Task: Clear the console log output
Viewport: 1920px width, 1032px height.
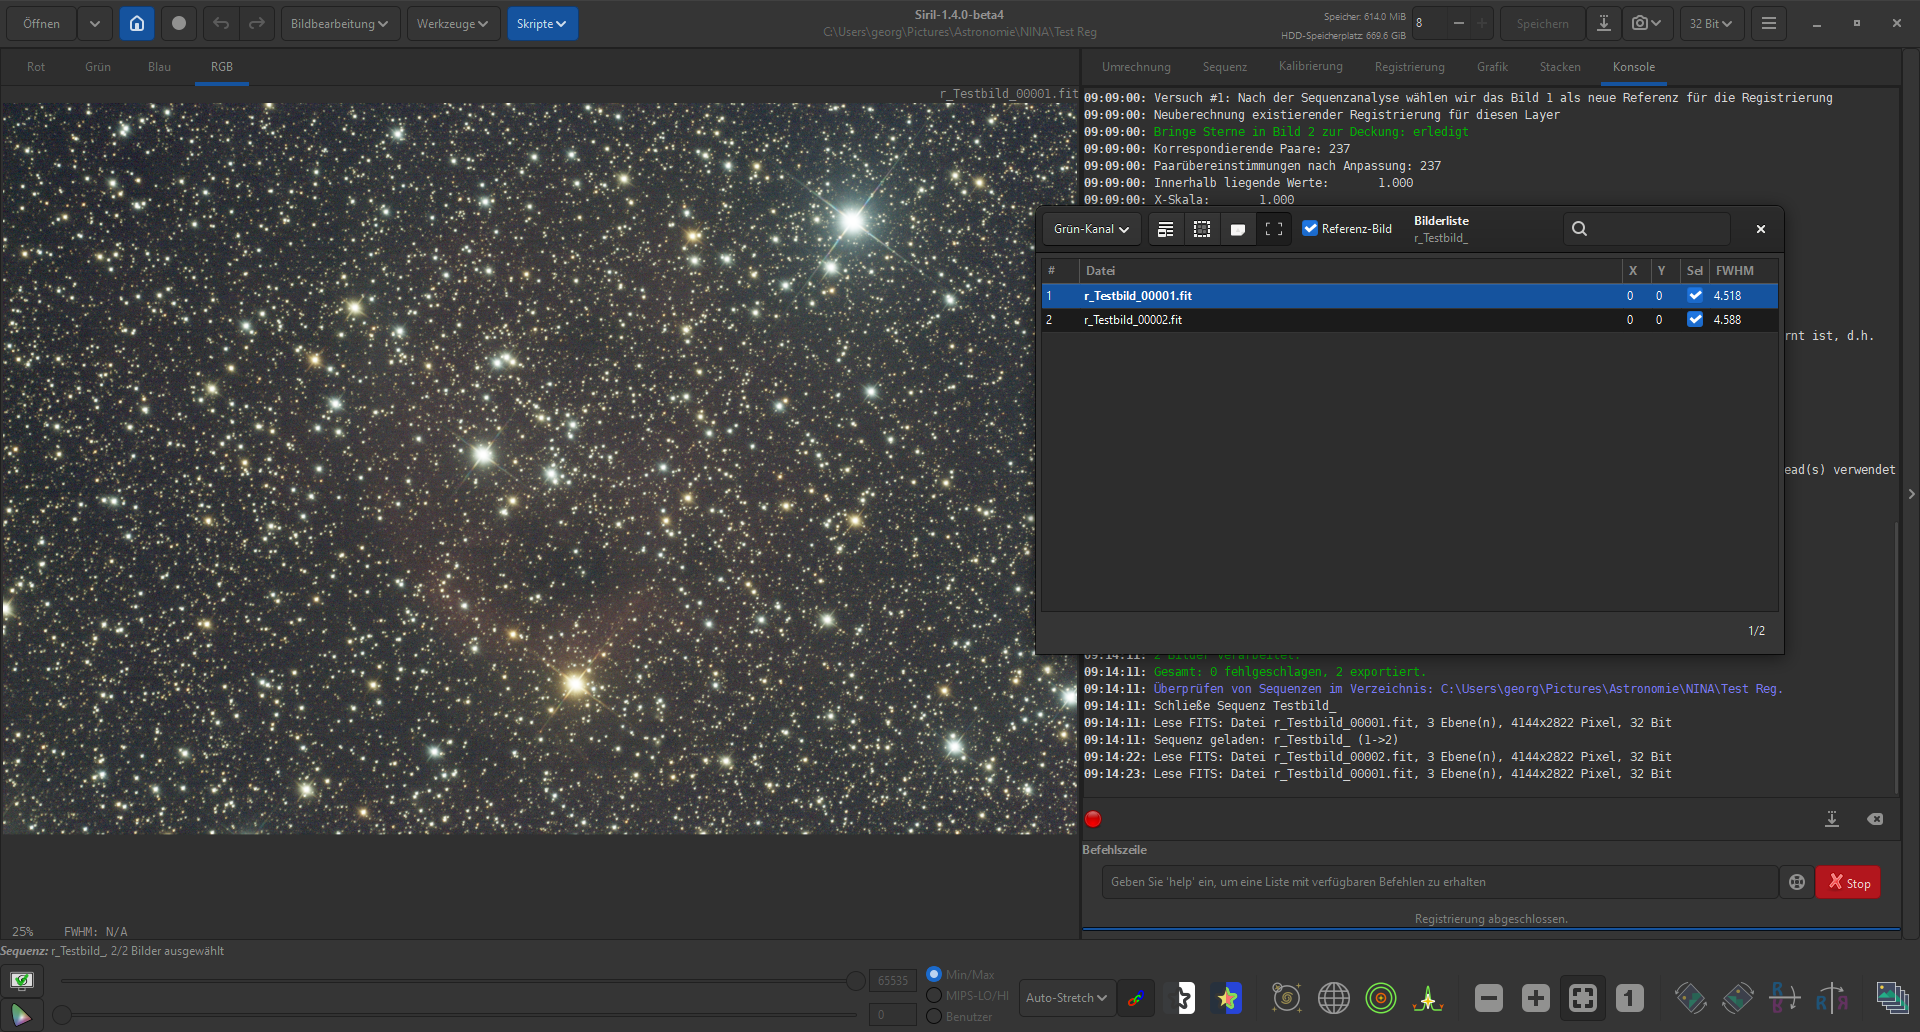Action: [1875, 819]
